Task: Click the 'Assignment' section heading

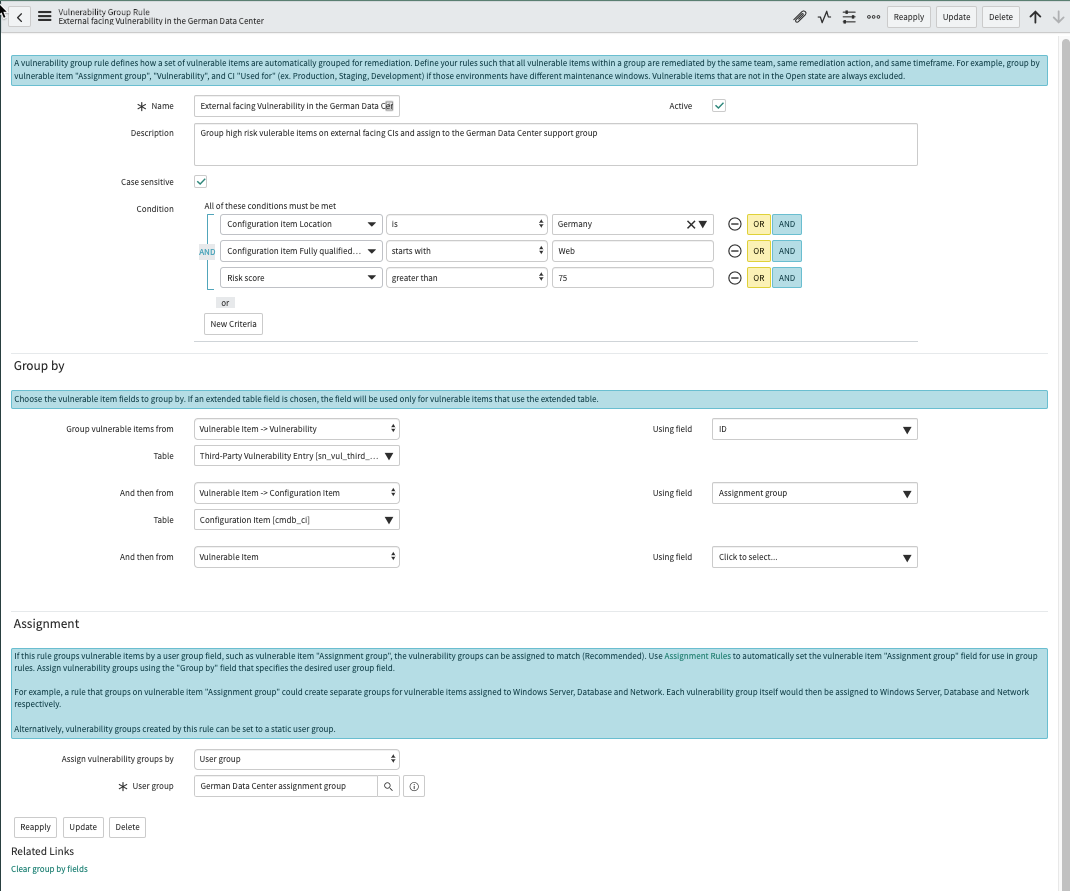Action: coord(46,624)
